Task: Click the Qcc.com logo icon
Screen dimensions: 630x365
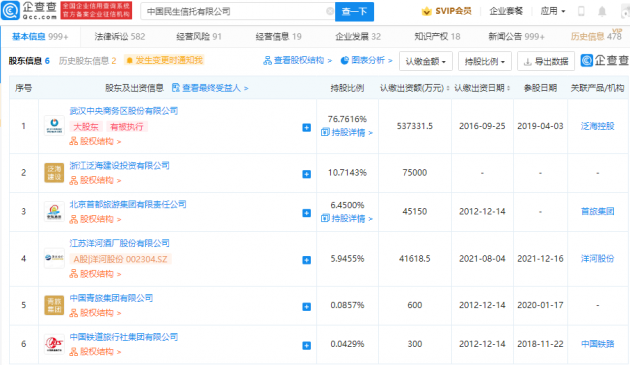Action: [10, 10]
